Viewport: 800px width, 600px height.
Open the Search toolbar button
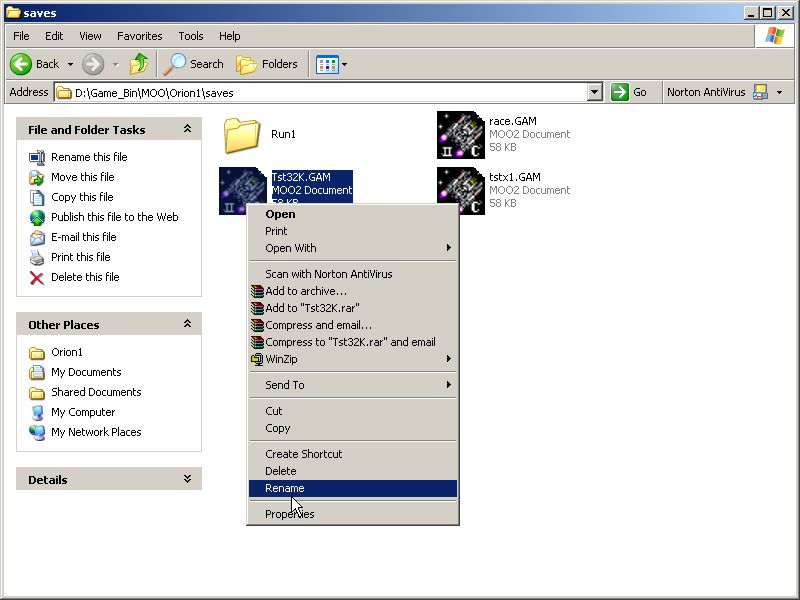click(194, 64)
